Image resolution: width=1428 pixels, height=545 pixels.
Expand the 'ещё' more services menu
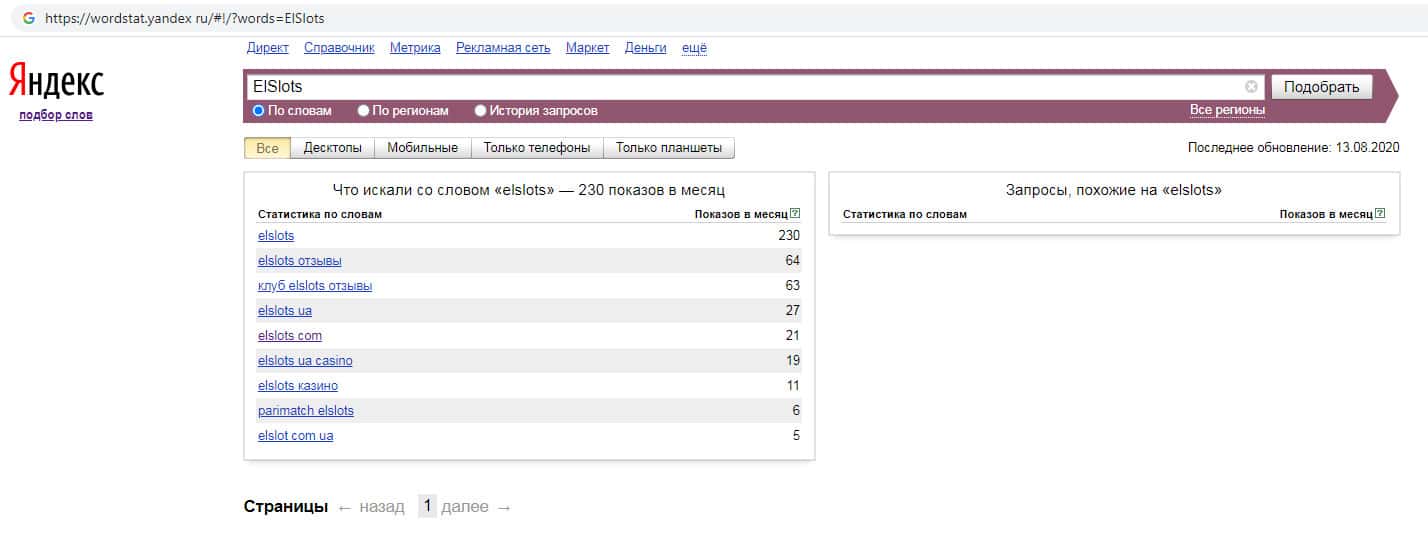point(694,48)
